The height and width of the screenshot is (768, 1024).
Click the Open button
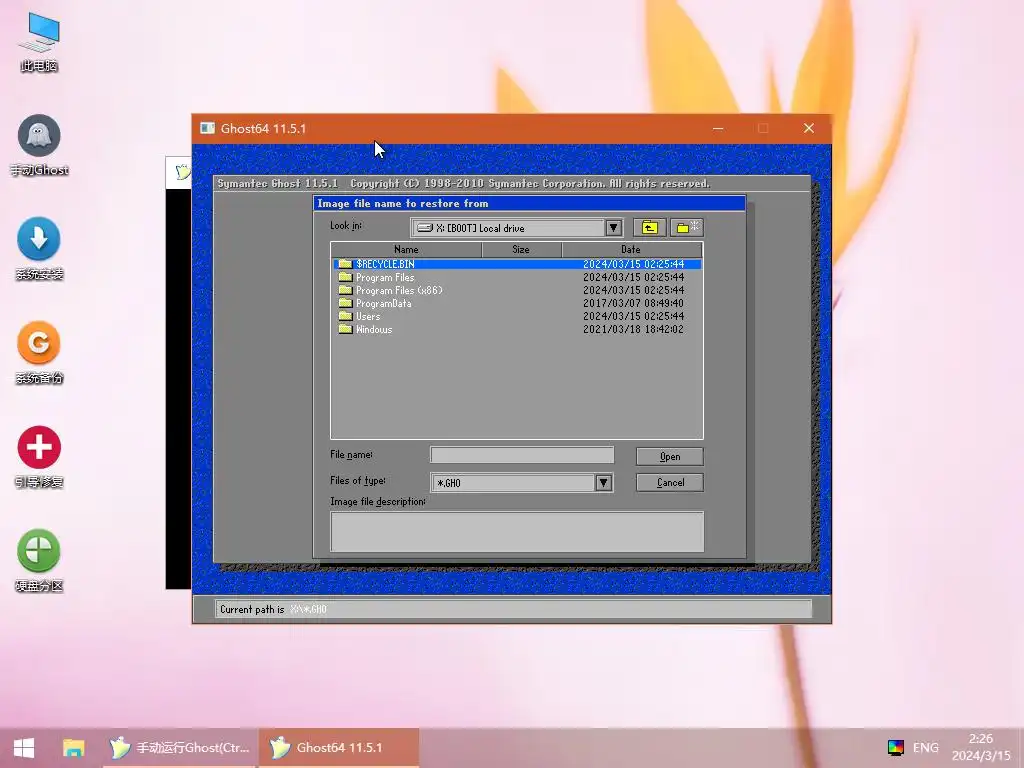pyautogui.click(x=670, y=456)
